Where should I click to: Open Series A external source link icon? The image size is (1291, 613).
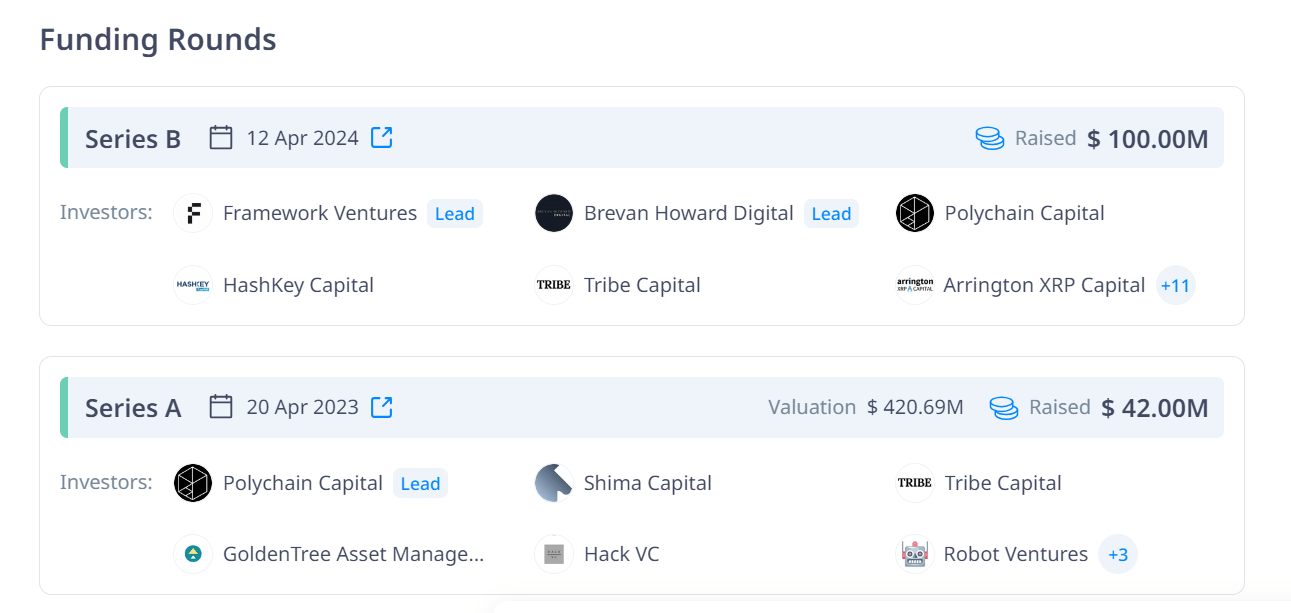[x=381, y=407]
